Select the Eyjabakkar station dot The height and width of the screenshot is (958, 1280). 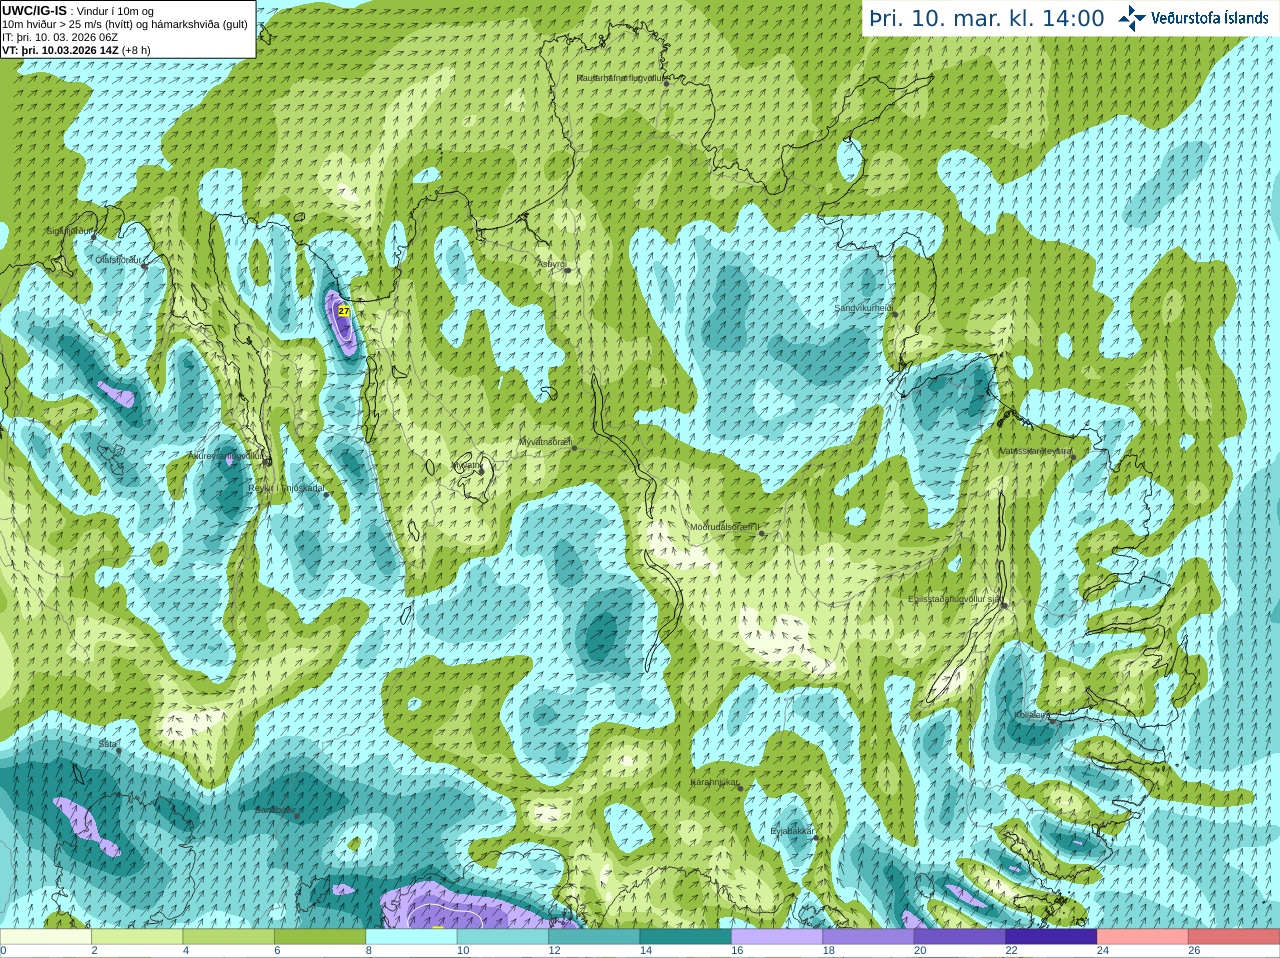click(x=816, y=838)
